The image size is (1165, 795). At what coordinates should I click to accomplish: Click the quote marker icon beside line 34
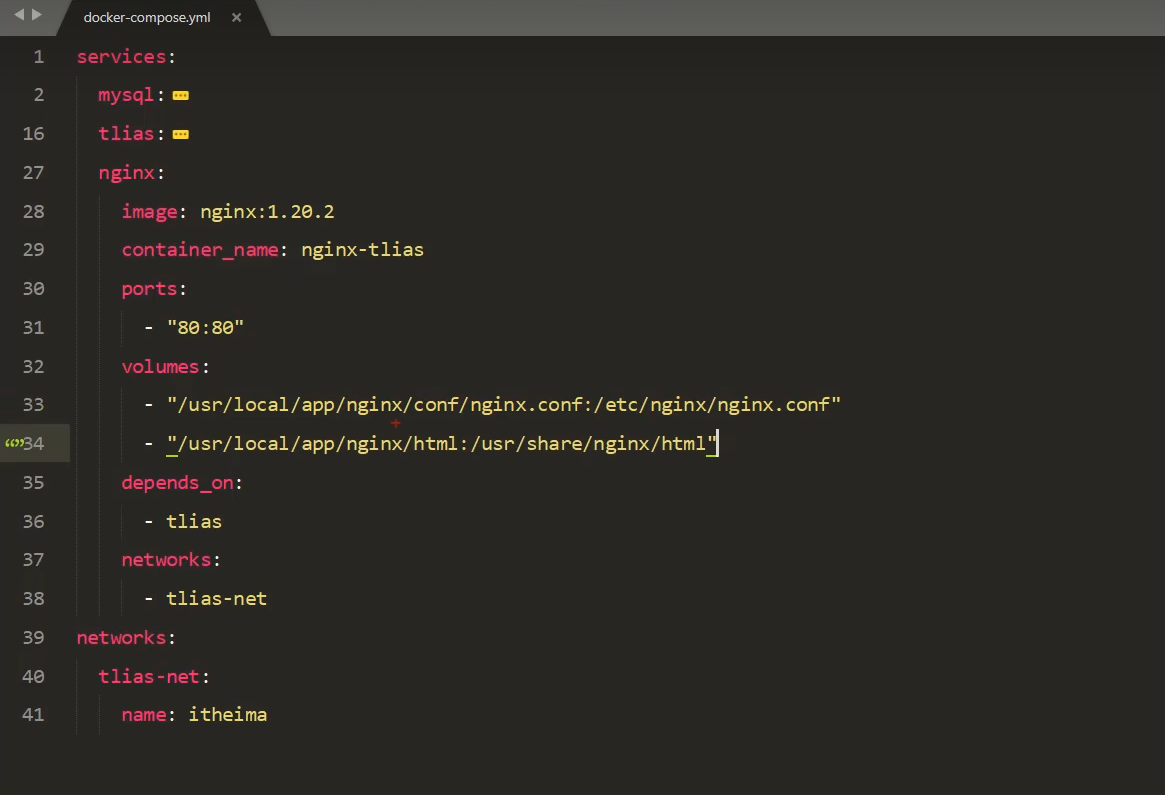(x=13, y=444)
